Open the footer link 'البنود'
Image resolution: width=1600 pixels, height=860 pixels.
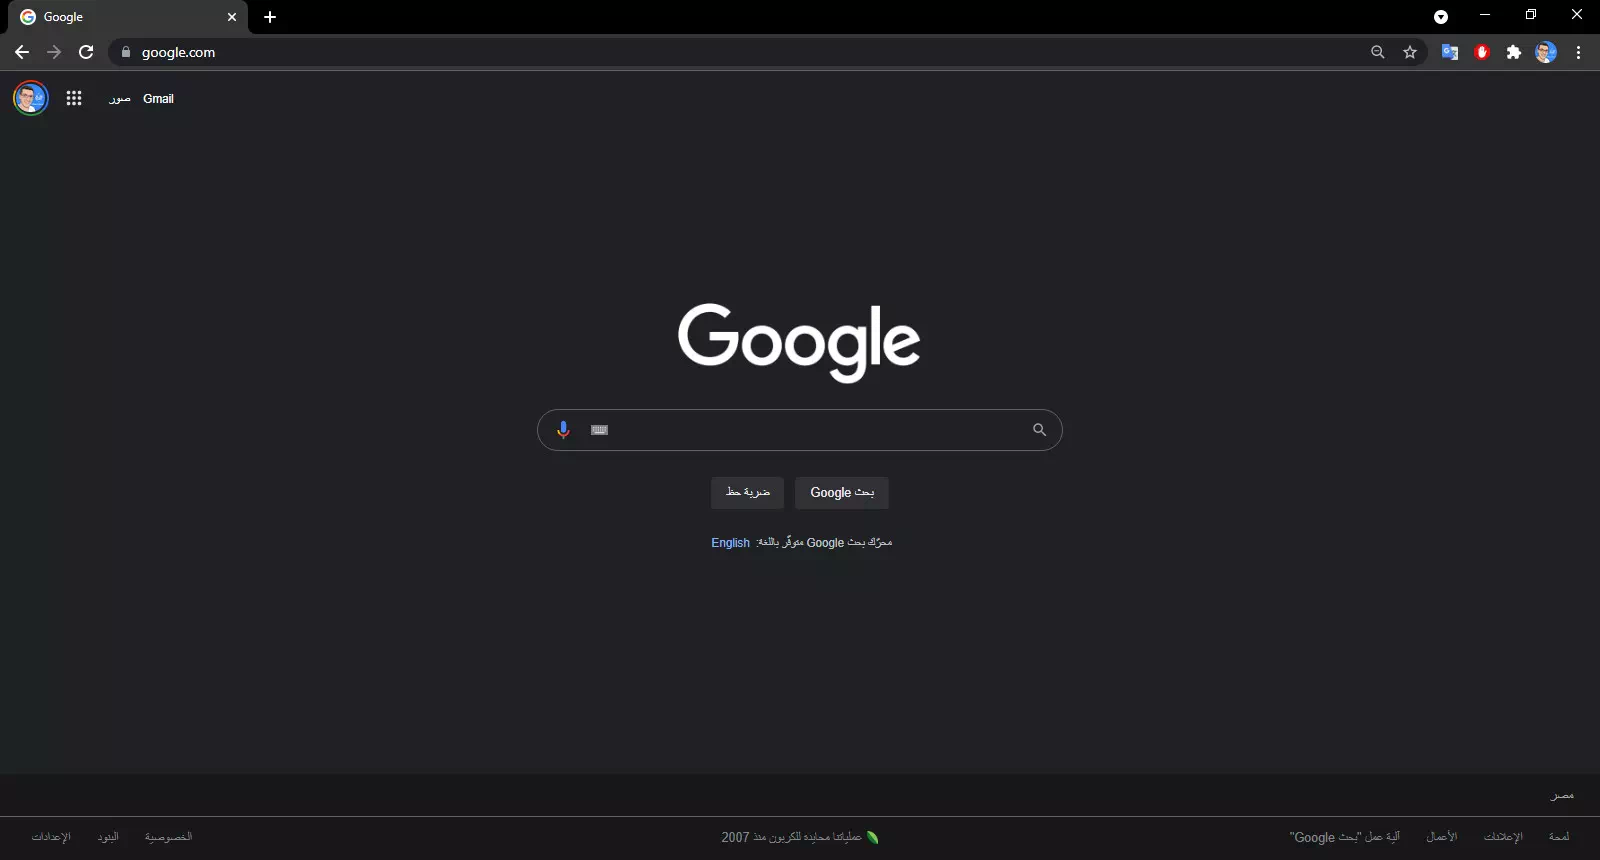(108, 837)
